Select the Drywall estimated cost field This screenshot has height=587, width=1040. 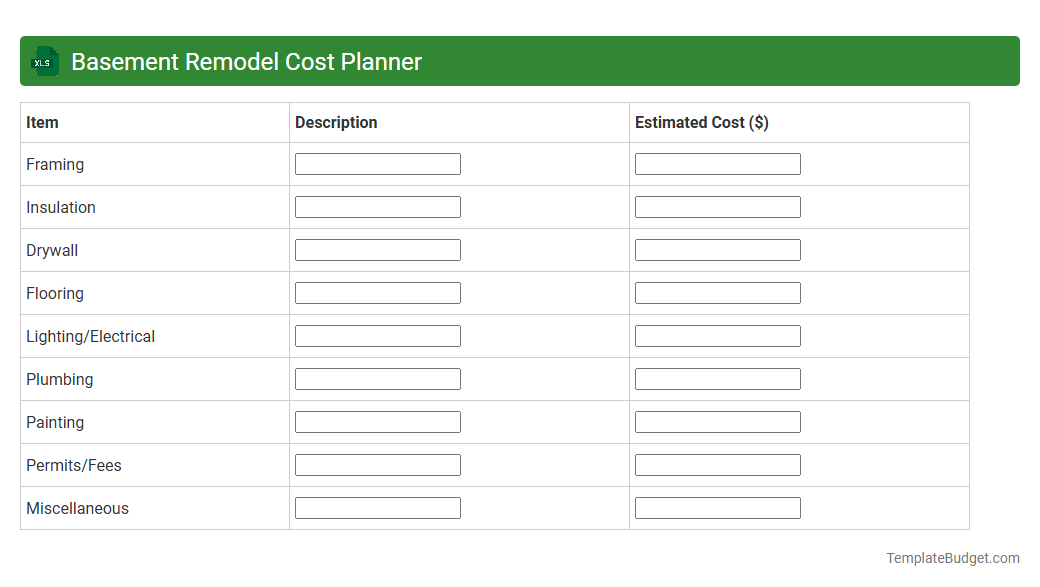pyautogui.click(x=717, y=249)
